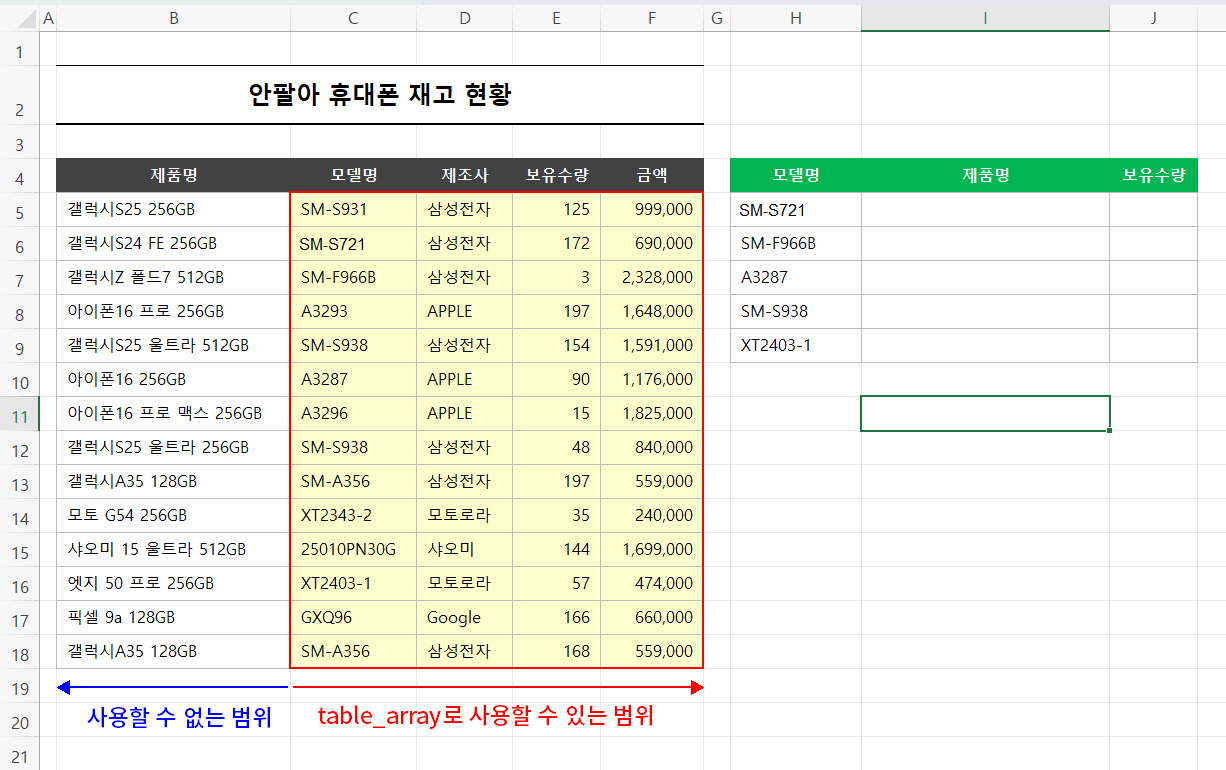Viewport: 1226px width, 770px height.
Task: Select the cell 픽셀 9a 128GB
Action: (174, 618)
